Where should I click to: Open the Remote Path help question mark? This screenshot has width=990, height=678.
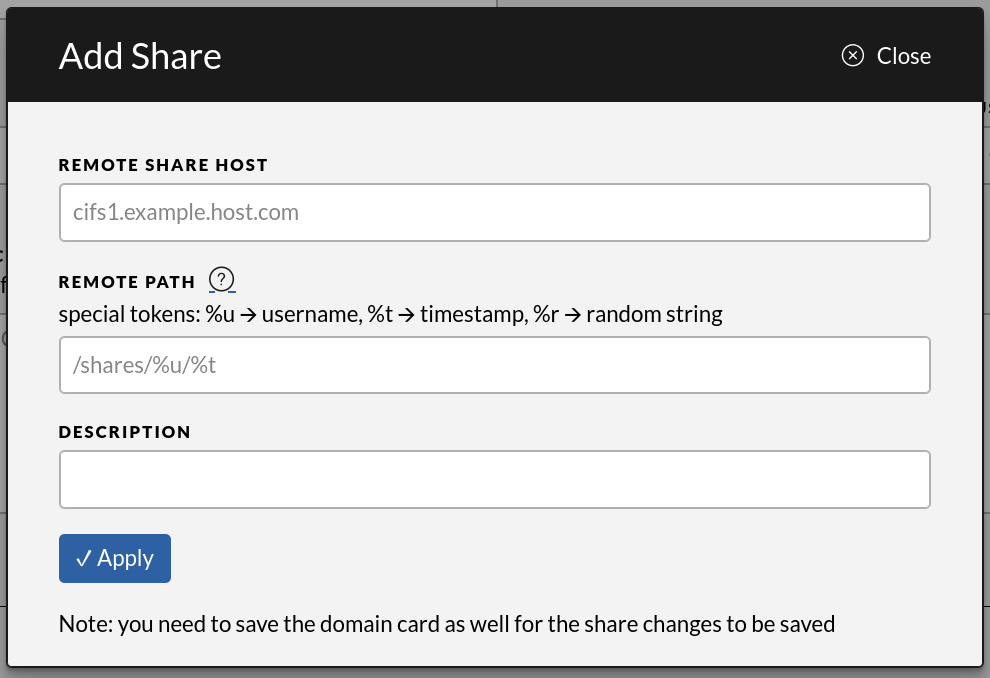tap(221, 280)
